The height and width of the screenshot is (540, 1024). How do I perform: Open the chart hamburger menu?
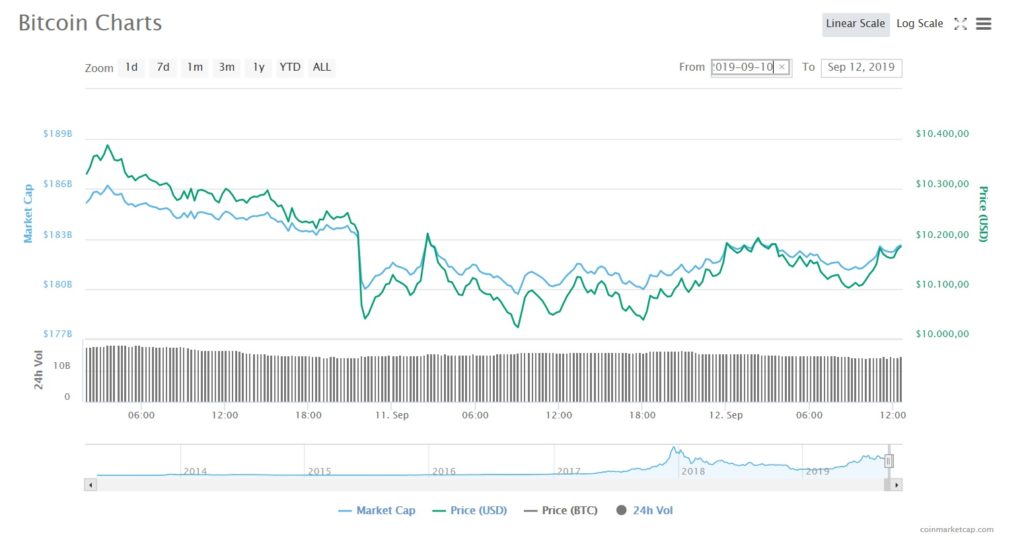984,24
